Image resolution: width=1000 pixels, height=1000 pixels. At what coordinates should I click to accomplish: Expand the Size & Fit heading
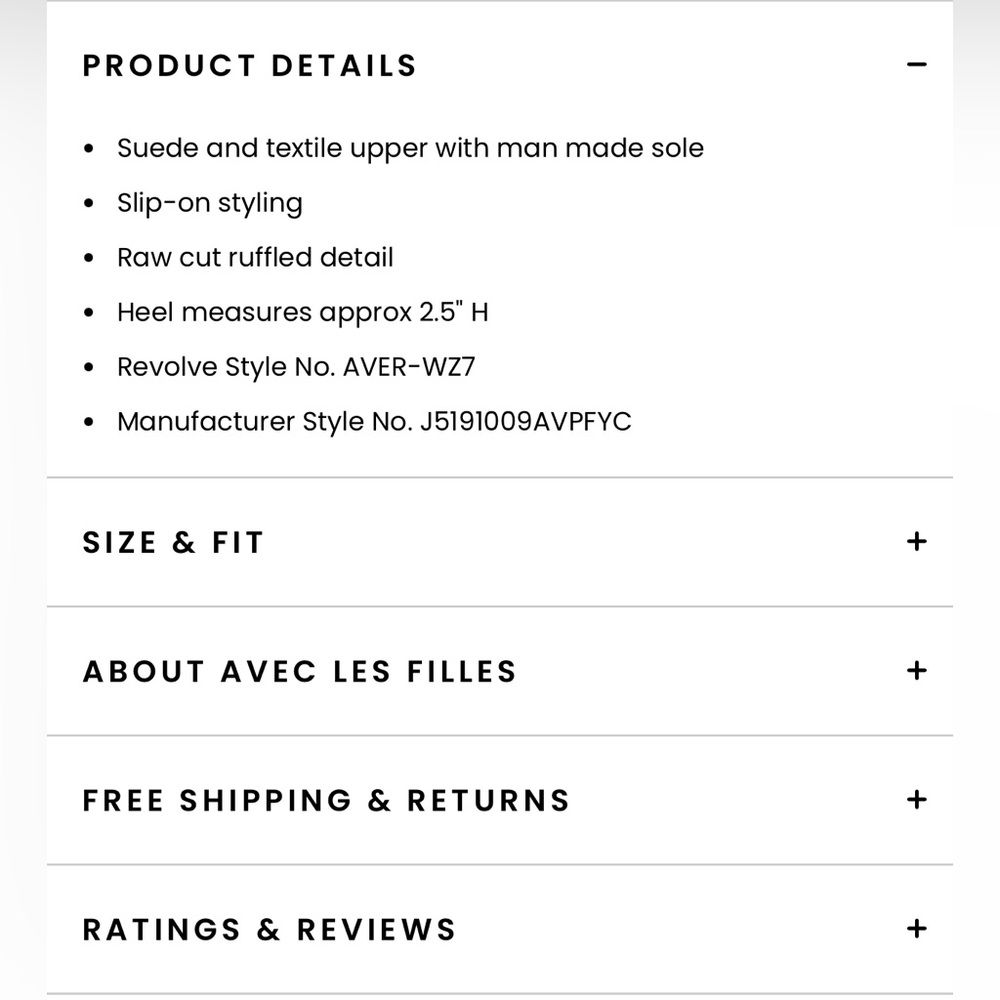tap(173, 543)
